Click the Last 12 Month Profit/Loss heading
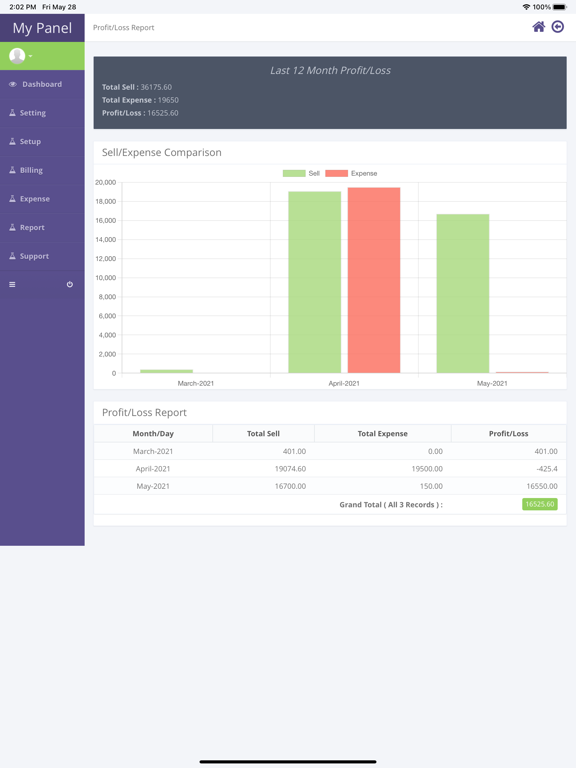The height and width of the screenshot is (768, 576). coord(330,71)
